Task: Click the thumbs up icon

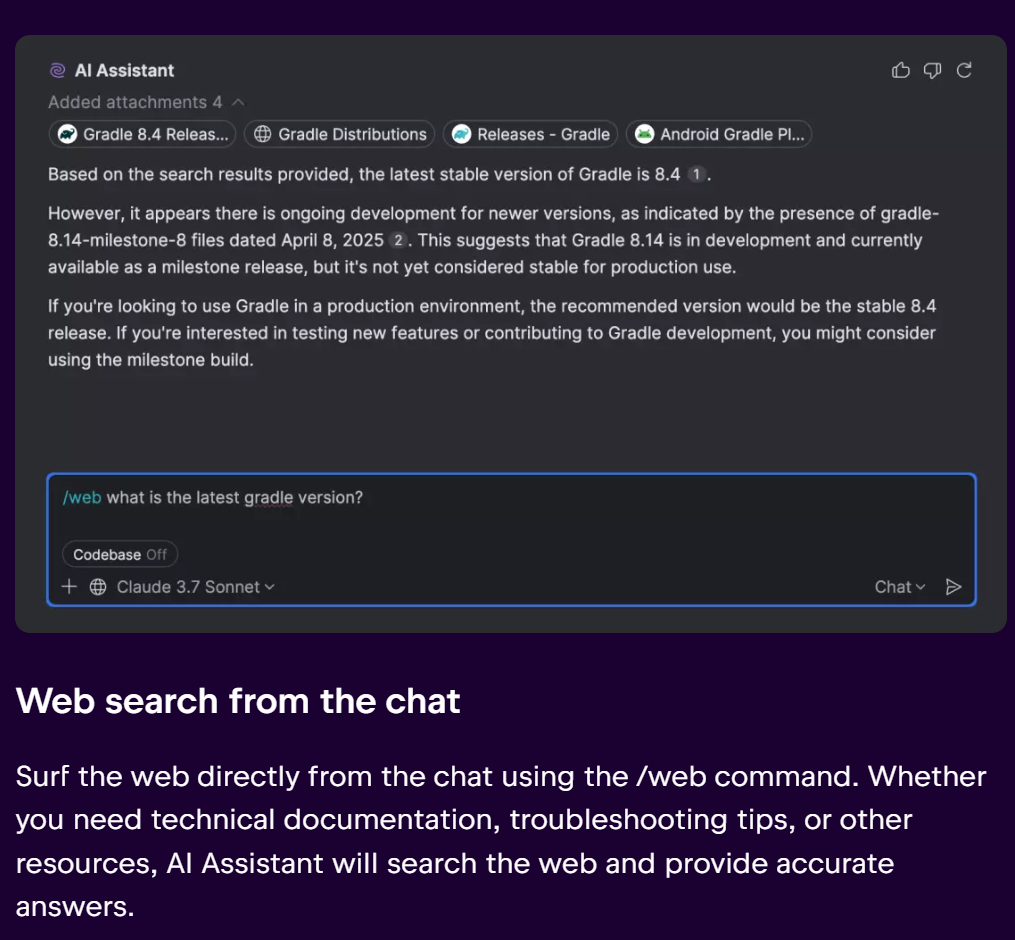Action: (900, 70)
